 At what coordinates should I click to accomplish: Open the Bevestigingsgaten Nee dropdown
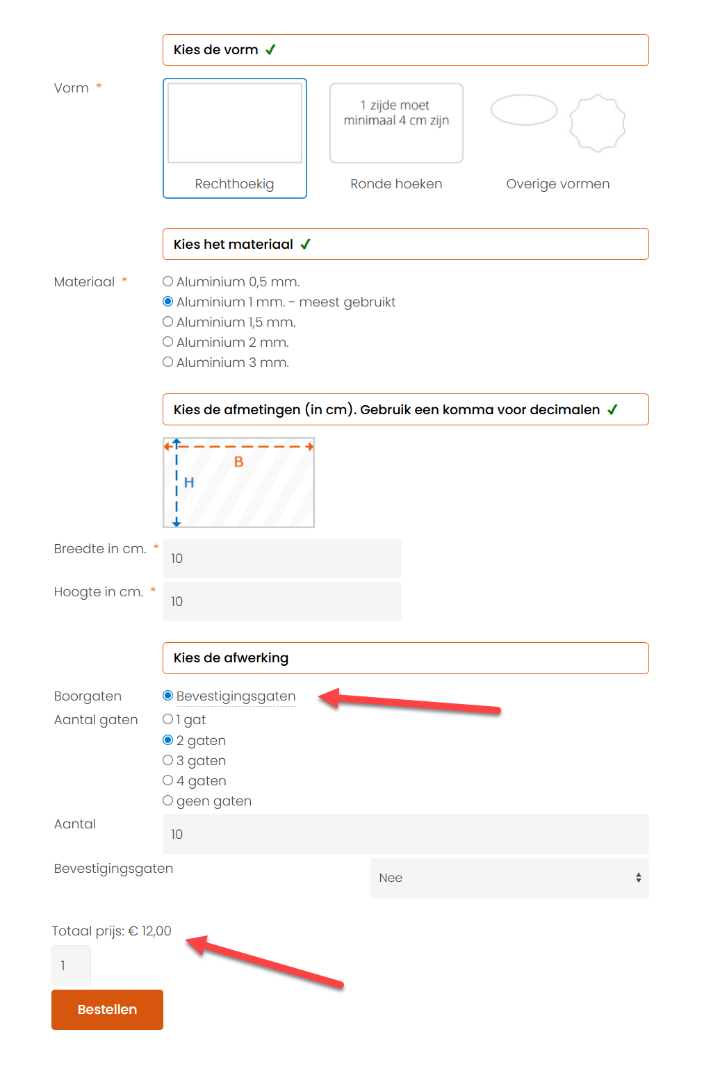pos(509,878)
